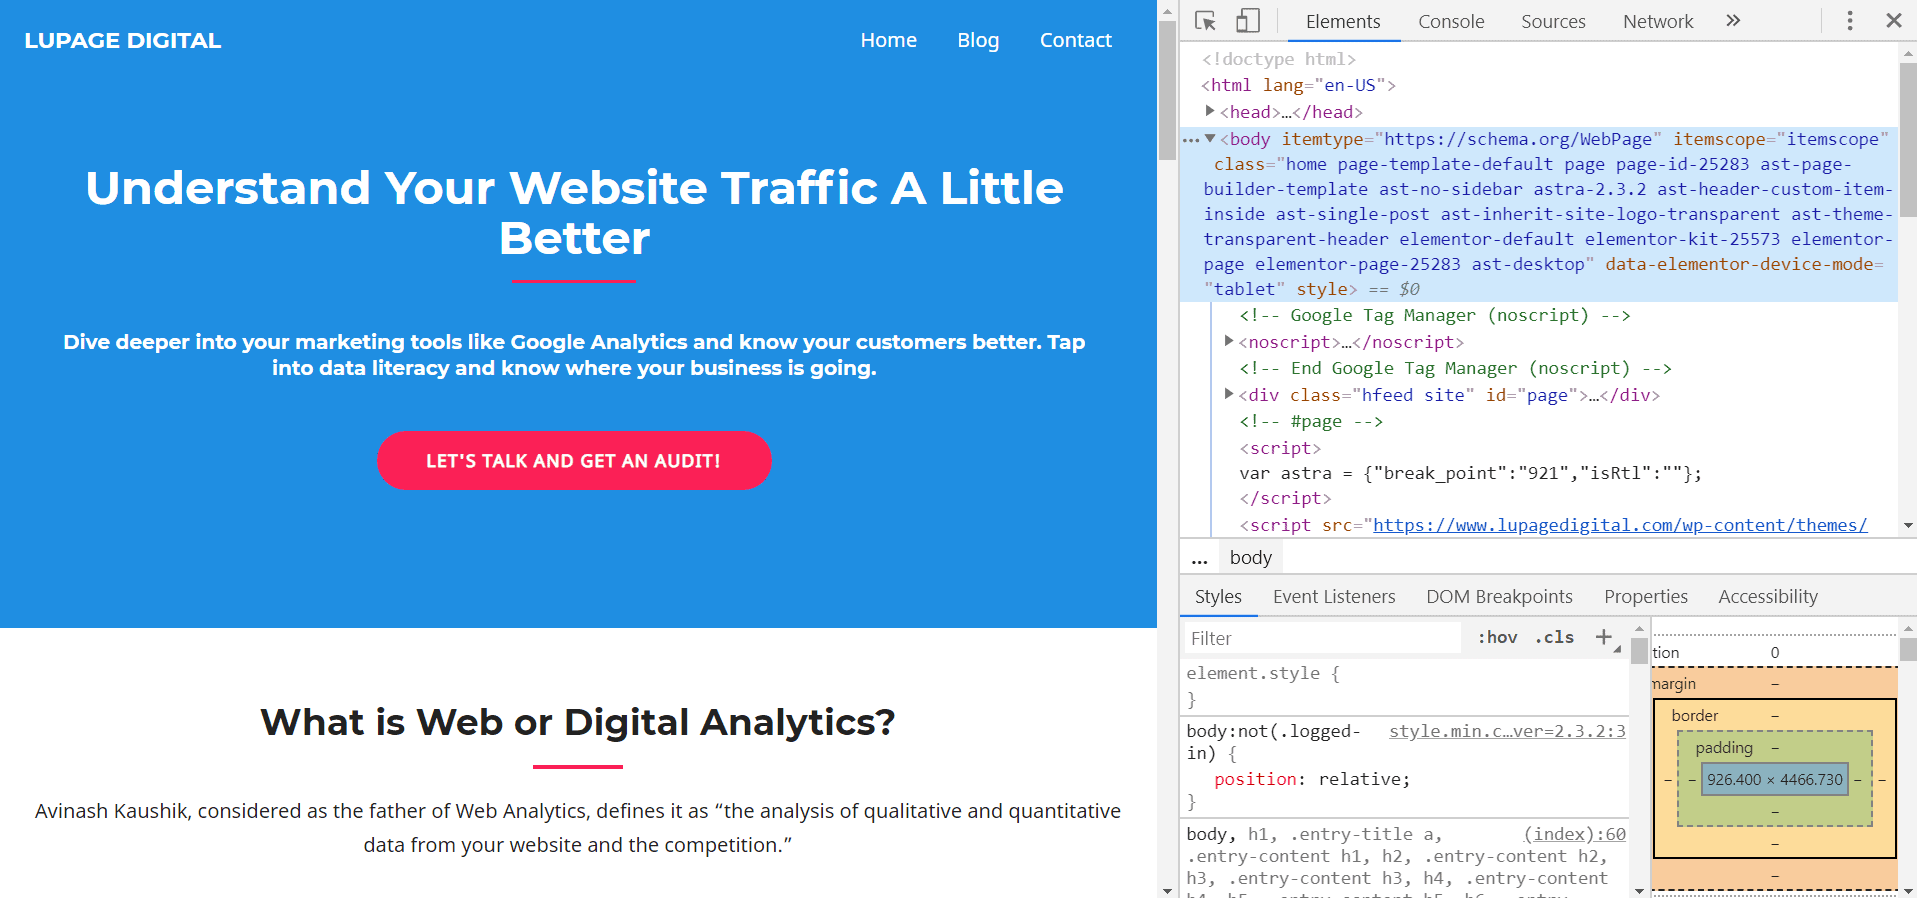Open the (index):60 stylesheet link
1917x898 pixels.
pyautogui.click(x=1574, y=833)
